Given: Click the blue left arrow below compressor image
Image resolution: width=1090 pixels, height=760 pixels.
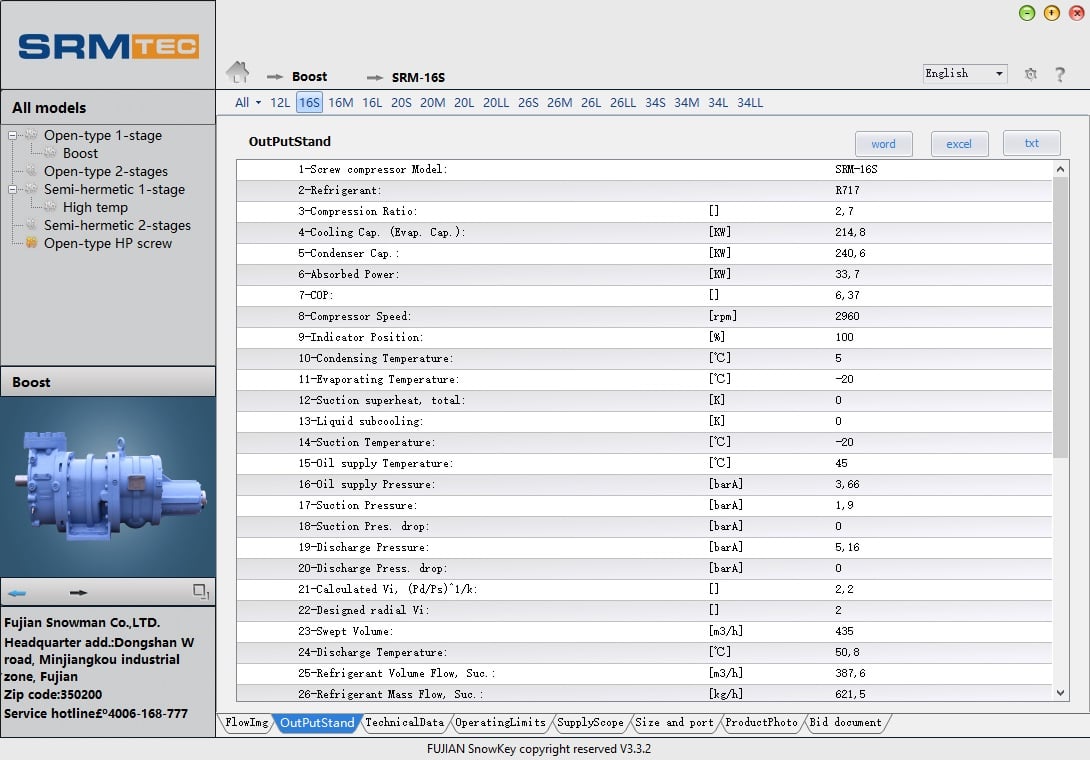Looking at the screenshot, I should click(17, 592).
